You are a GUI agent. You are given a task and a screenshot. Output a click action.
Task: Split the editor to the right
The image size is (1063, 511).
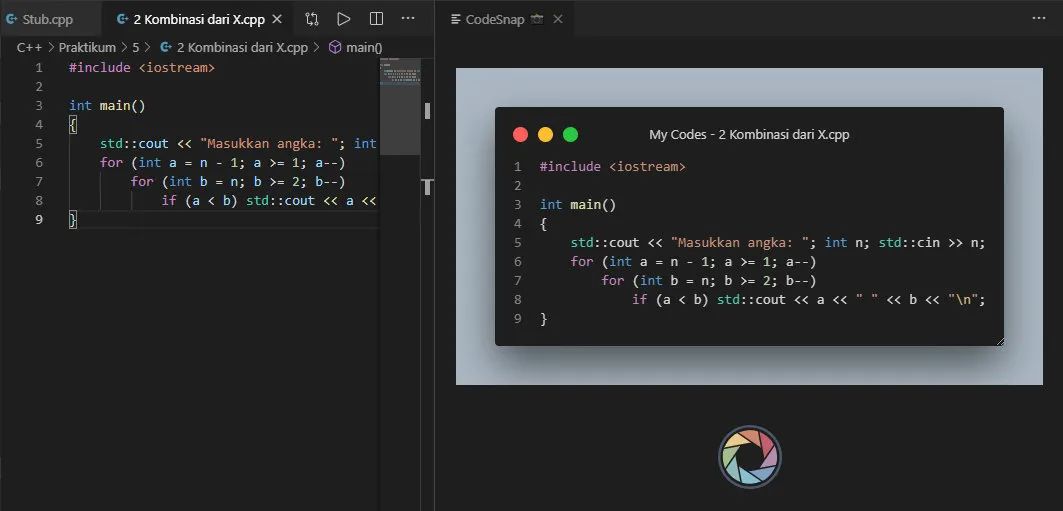click(x=376, y=19)
